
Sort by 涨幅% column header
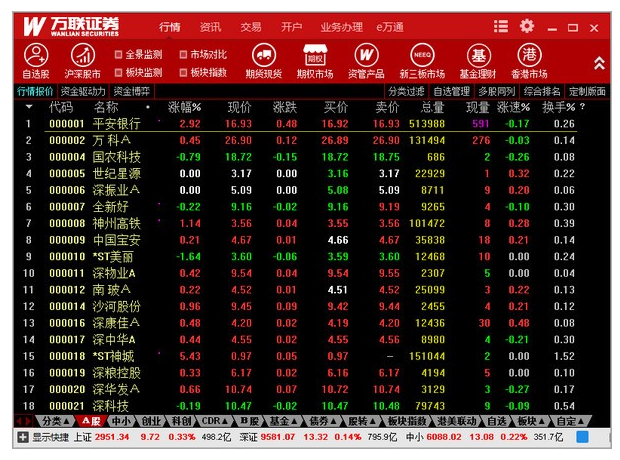pos(184,107)
